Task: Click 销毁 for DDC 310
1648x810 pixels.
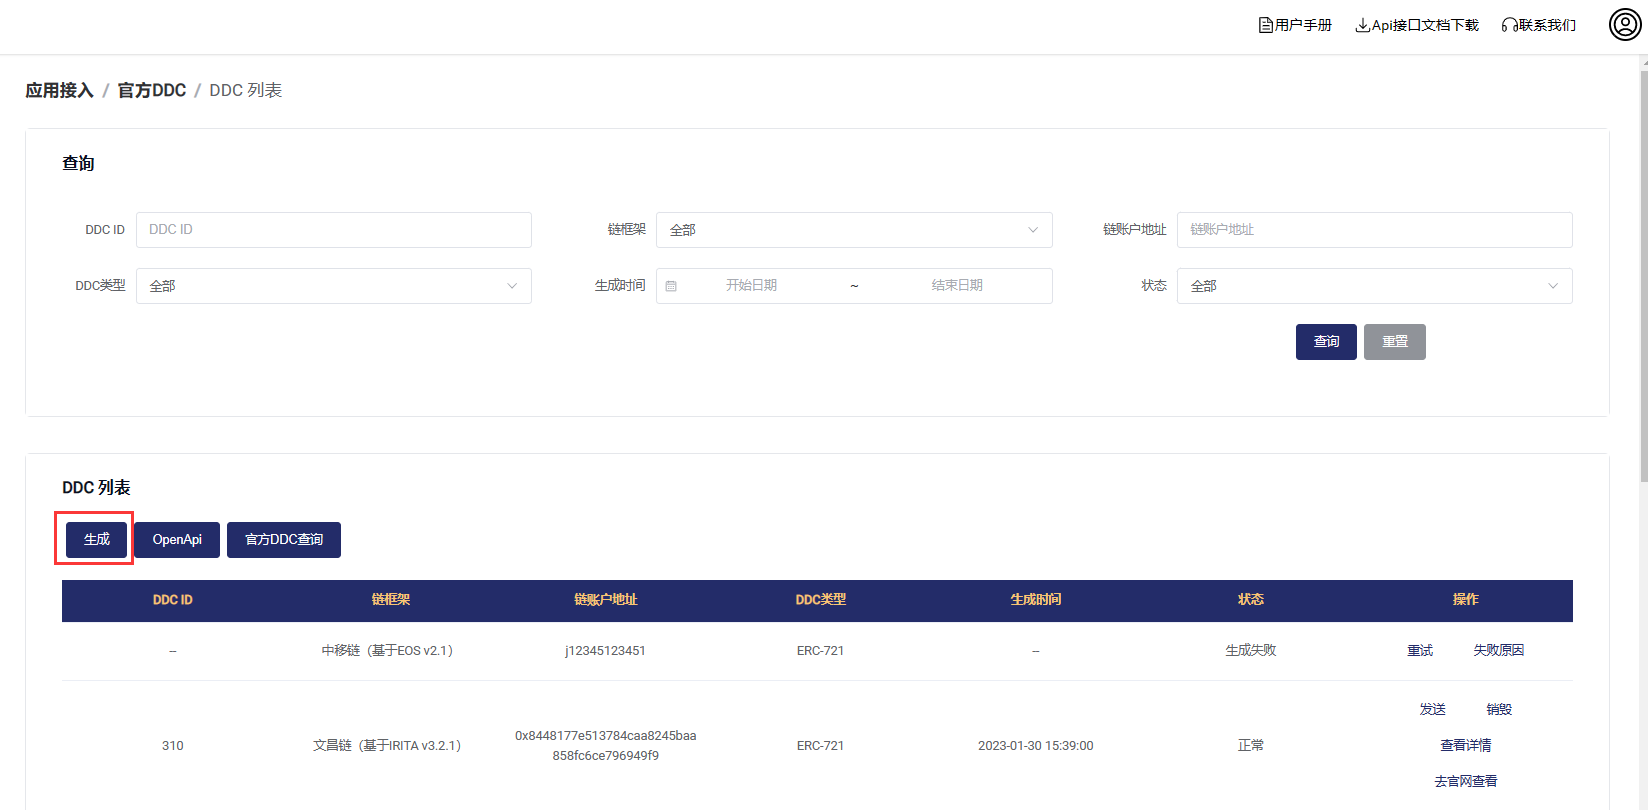Action: point(1499,710)
